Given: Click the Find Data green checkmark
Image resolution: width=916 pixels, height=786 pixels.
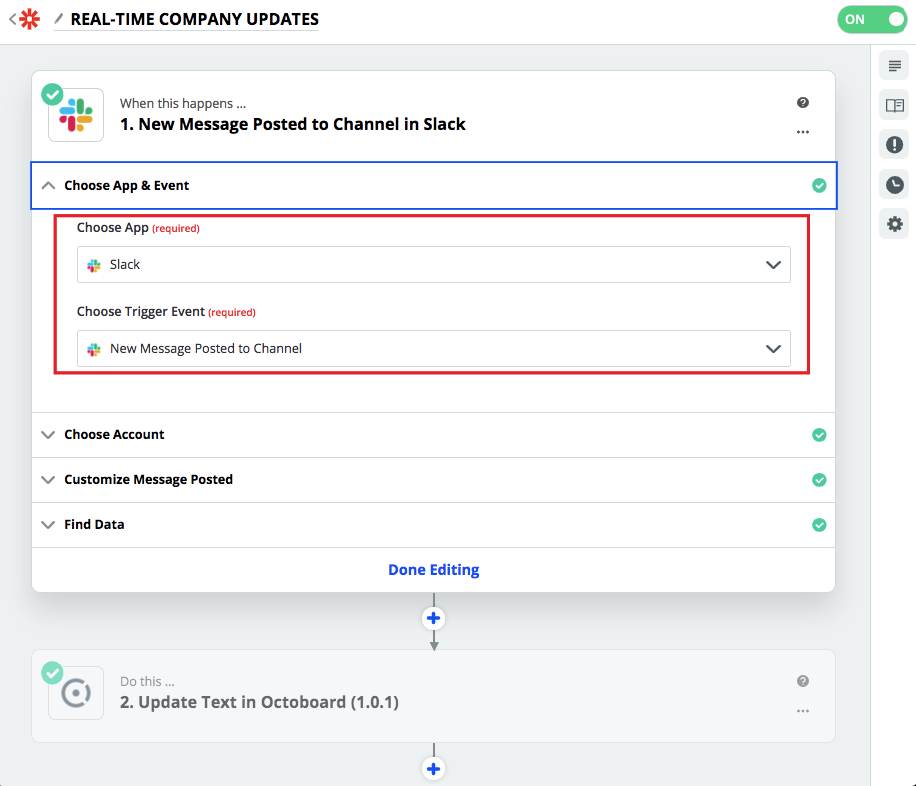Looking at the screenshot, I should pyautogui.click(x=819, y=525).
